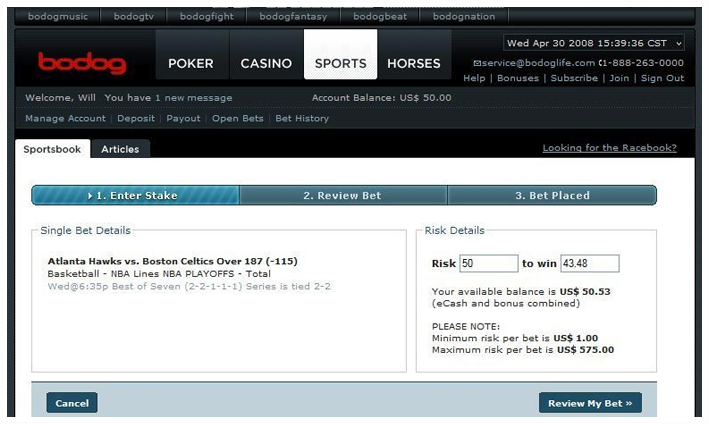Cancel the bet with the Cancel button
The image size is (709, 424).
[72, 403]
